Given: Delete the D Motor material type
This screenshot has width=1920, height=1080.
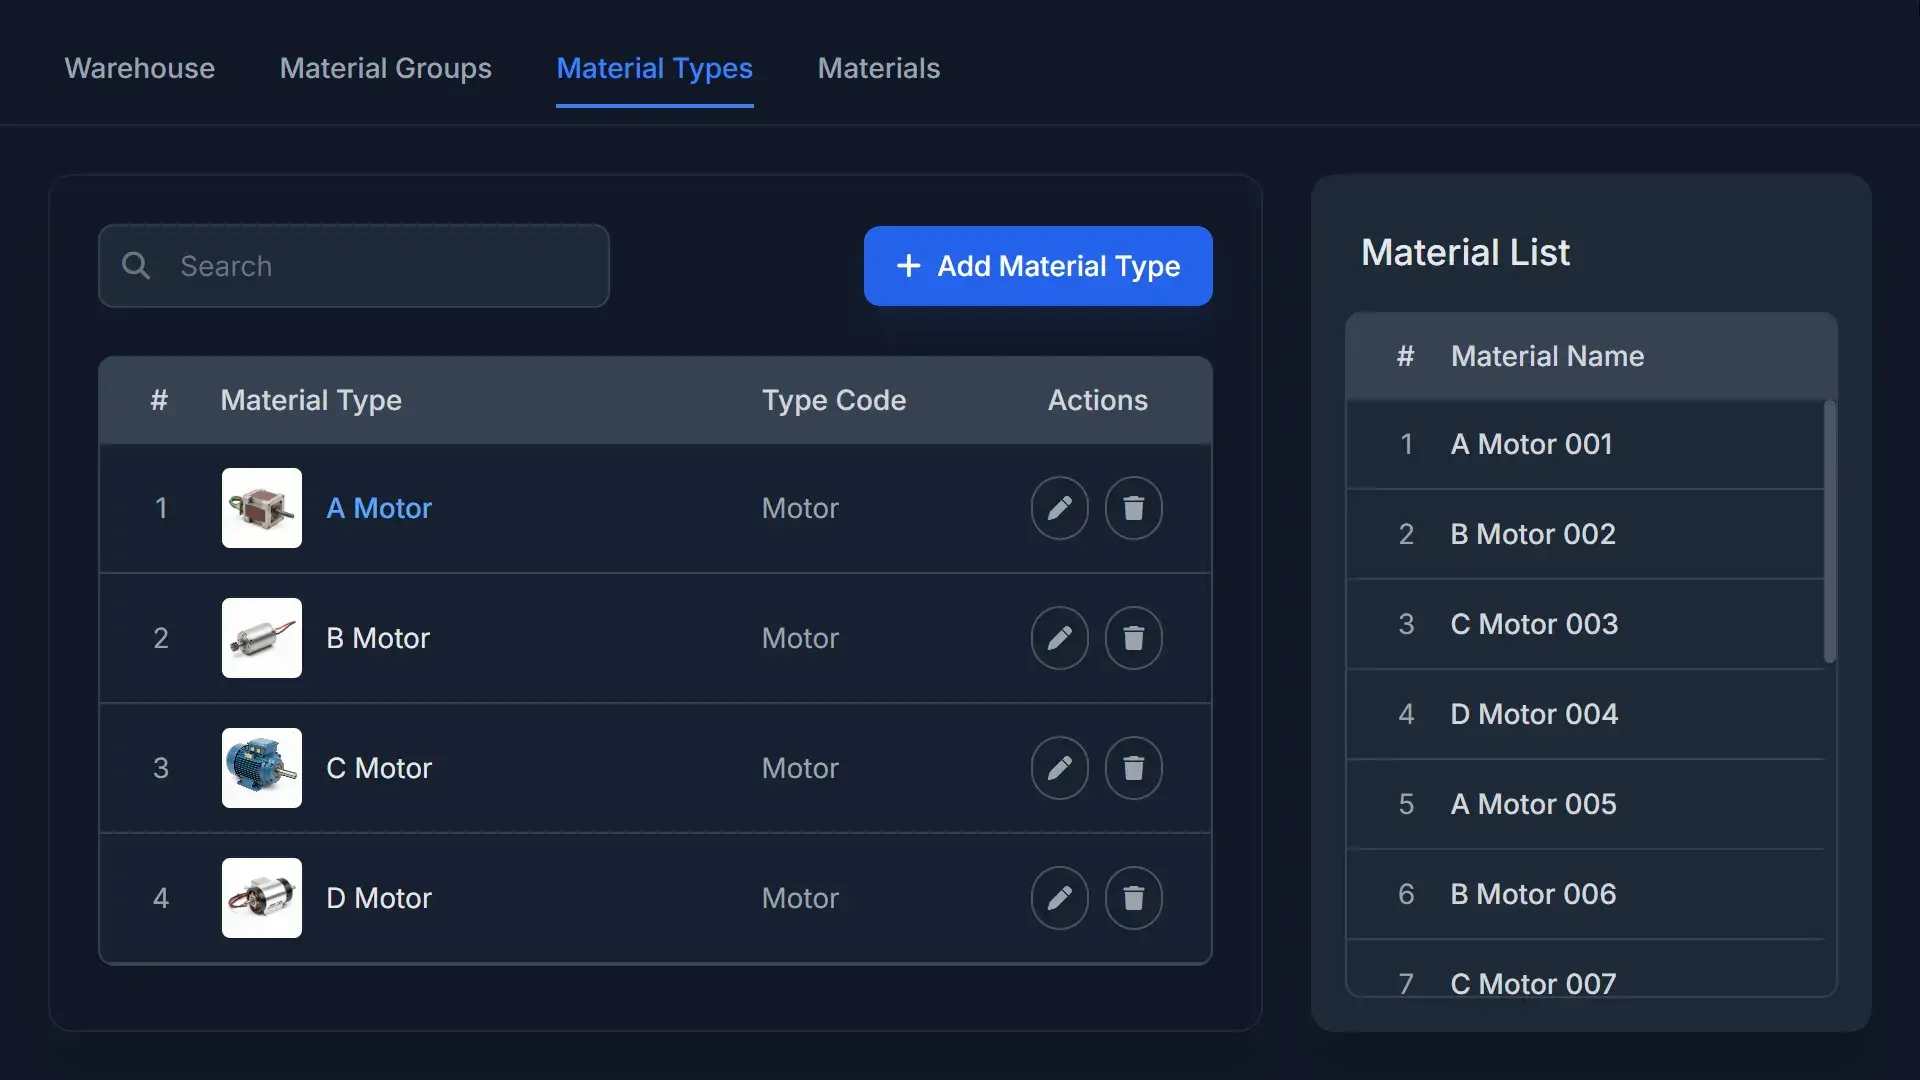Looking at the screenshot, I should pyautogui.click(x=1133, y=898).
